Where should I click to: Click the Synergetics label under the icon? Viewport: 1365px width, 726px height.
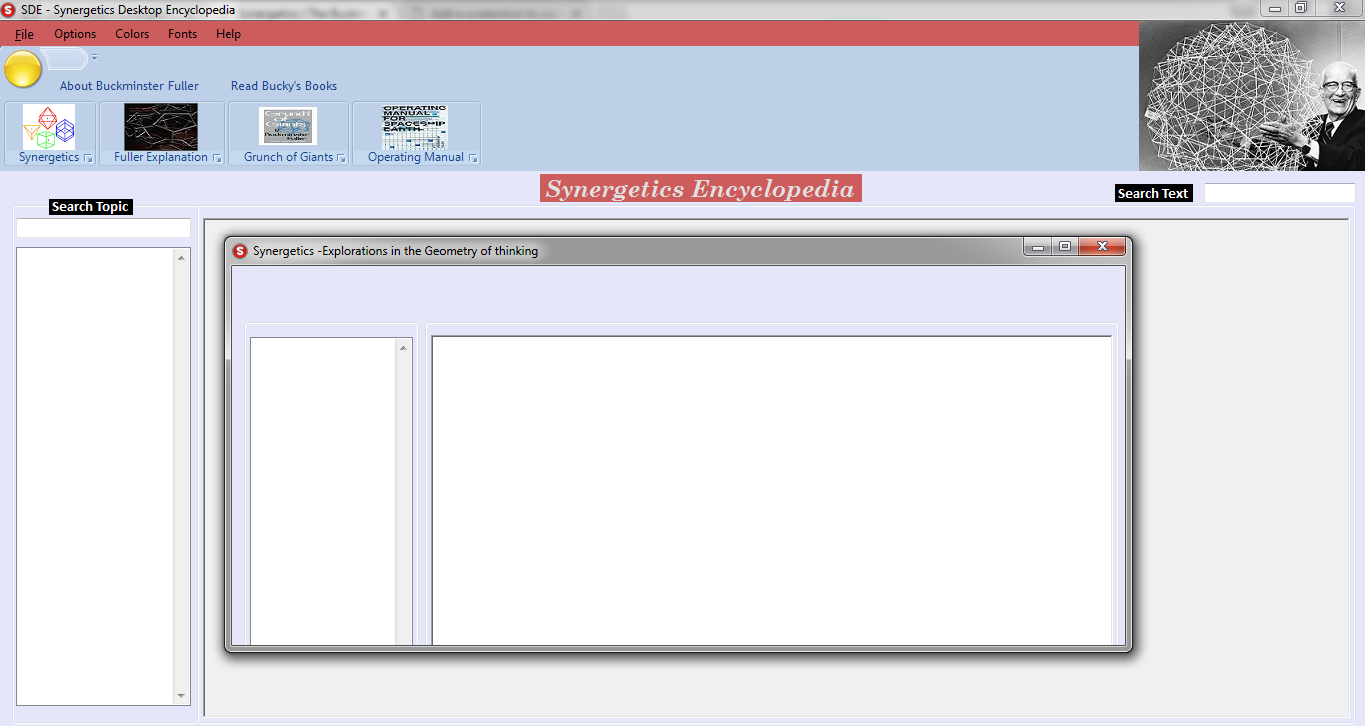(49, 157)
